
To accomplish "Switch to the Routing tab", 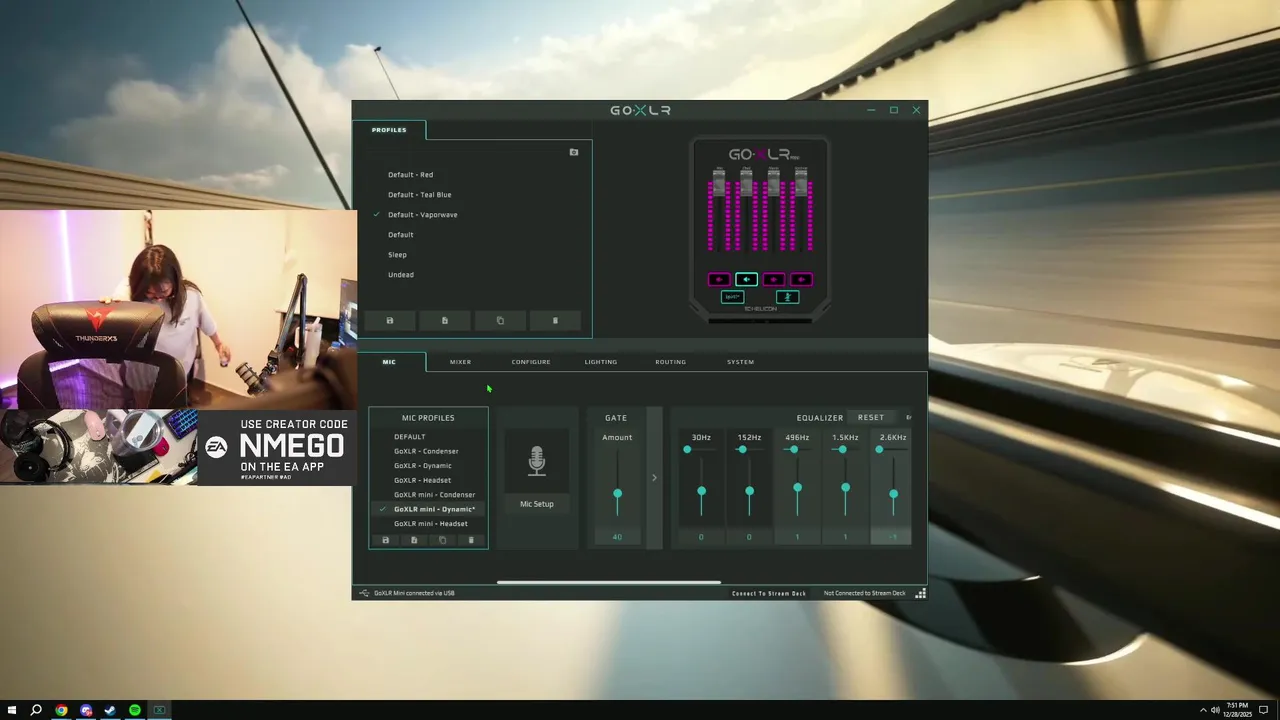I will click(670, 362).
